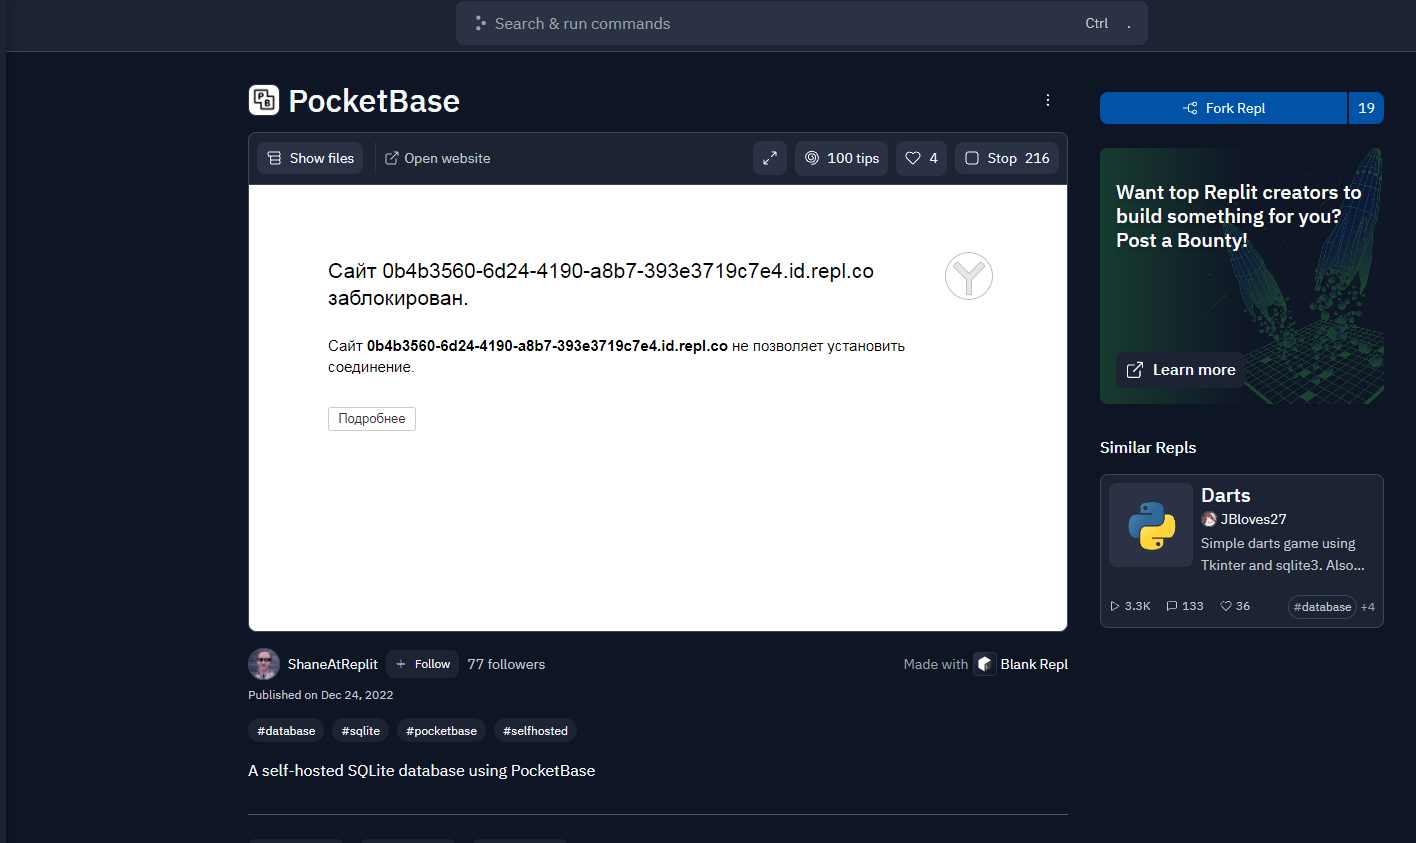Image resolution: width=1416 pixels, height=843 pixels.
Task: Click Darts run count 3.3K
Action: click(x=1130, y=606)
